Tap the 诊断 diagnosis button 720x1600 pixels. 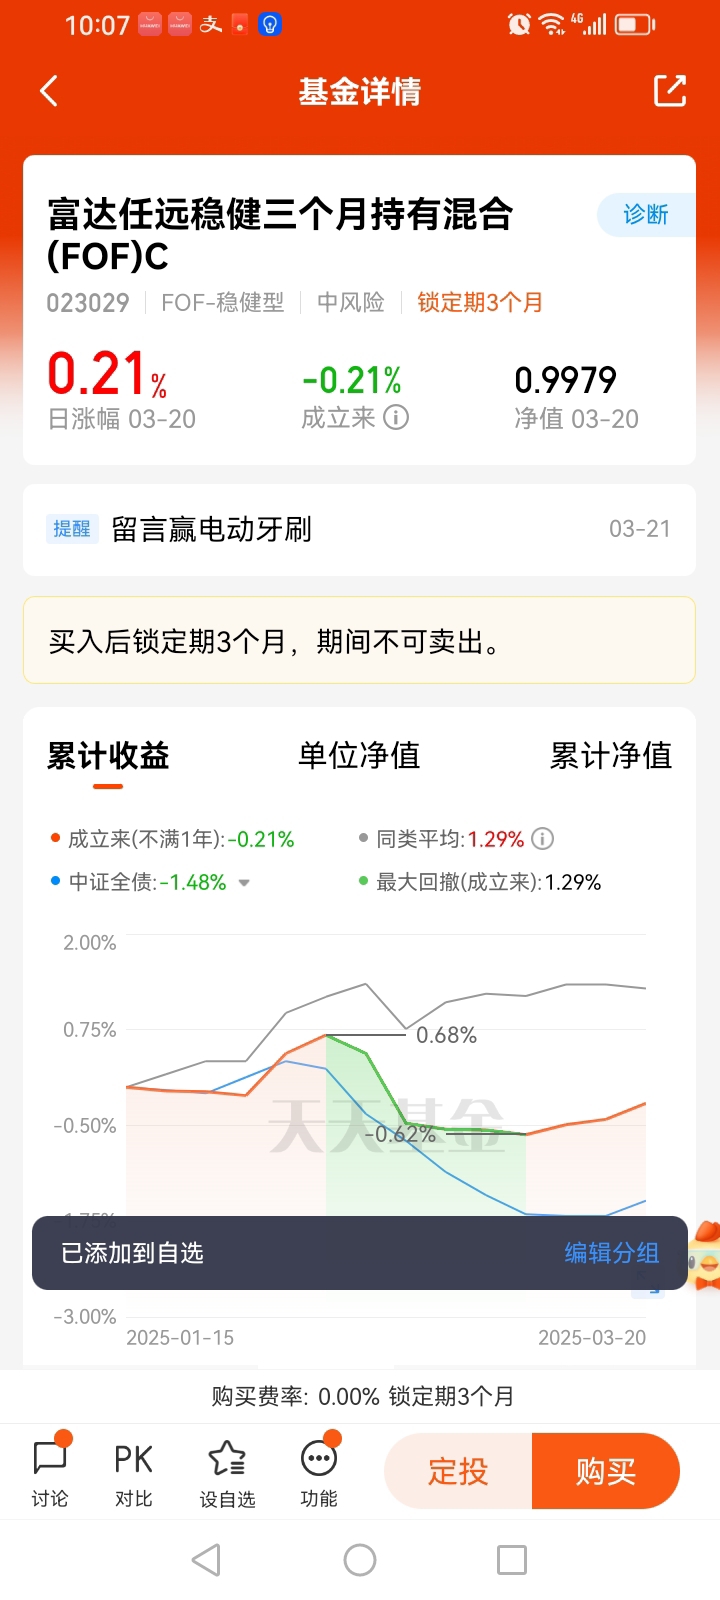[646, 215]
